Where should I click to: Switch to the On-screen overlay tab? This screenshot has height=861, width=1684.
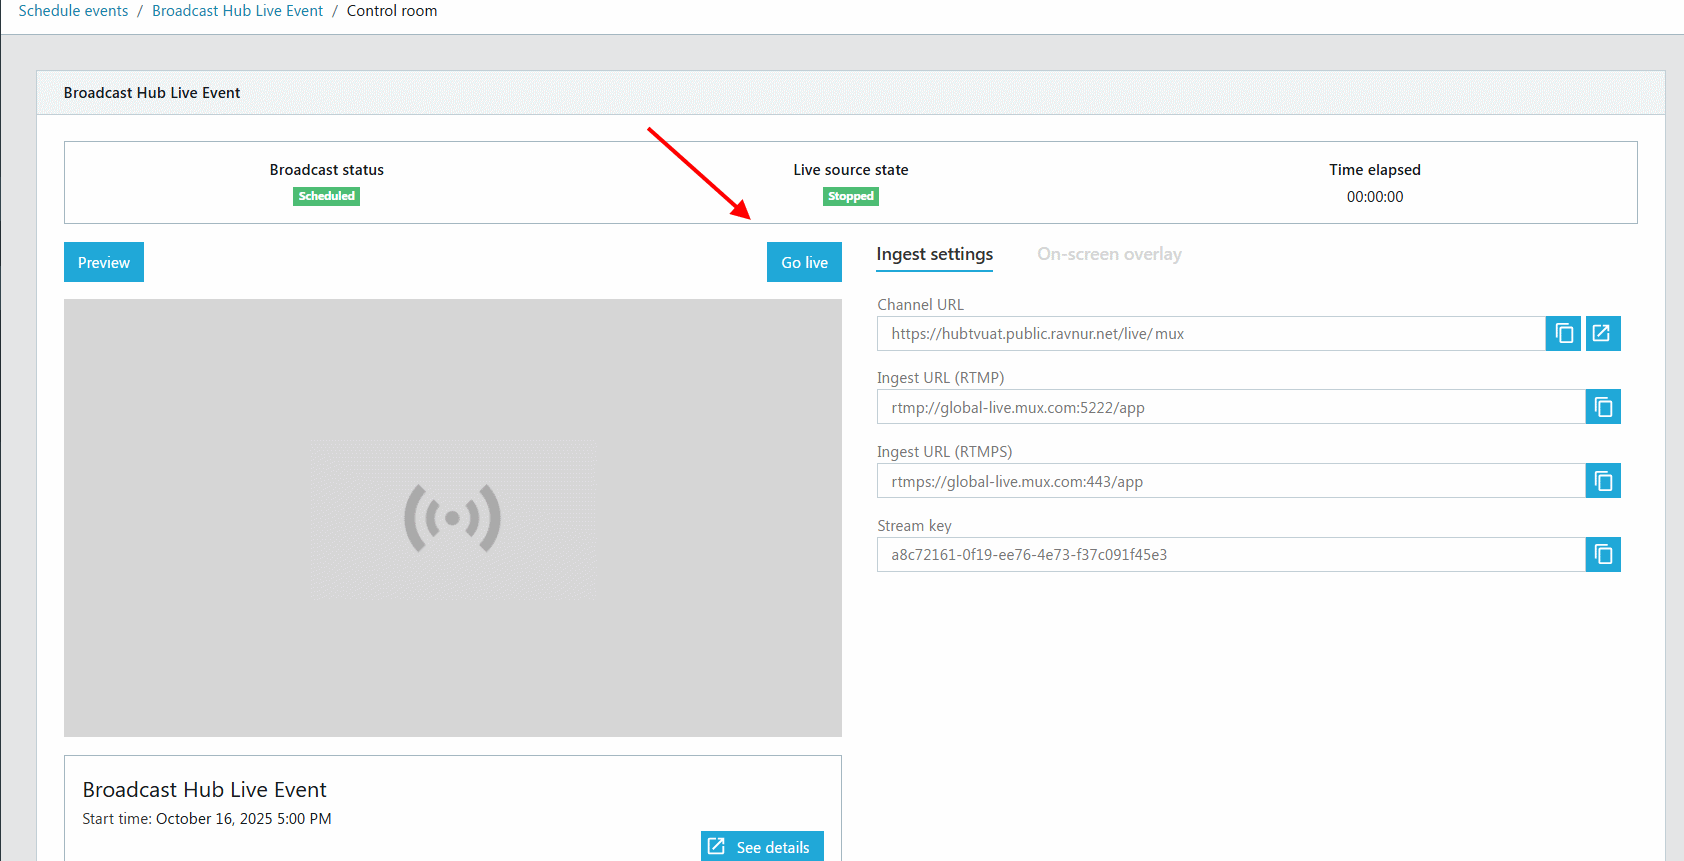(x=1109, y=254)
